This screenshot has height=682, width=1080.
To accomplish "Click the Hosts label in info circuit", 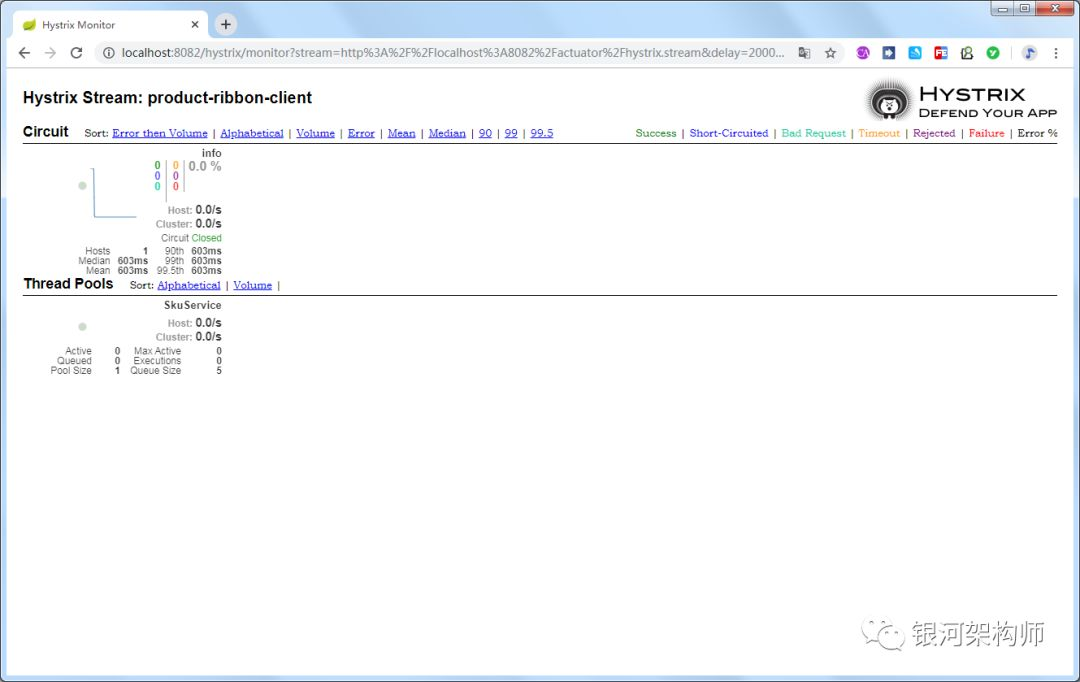I will pos(98,251).
